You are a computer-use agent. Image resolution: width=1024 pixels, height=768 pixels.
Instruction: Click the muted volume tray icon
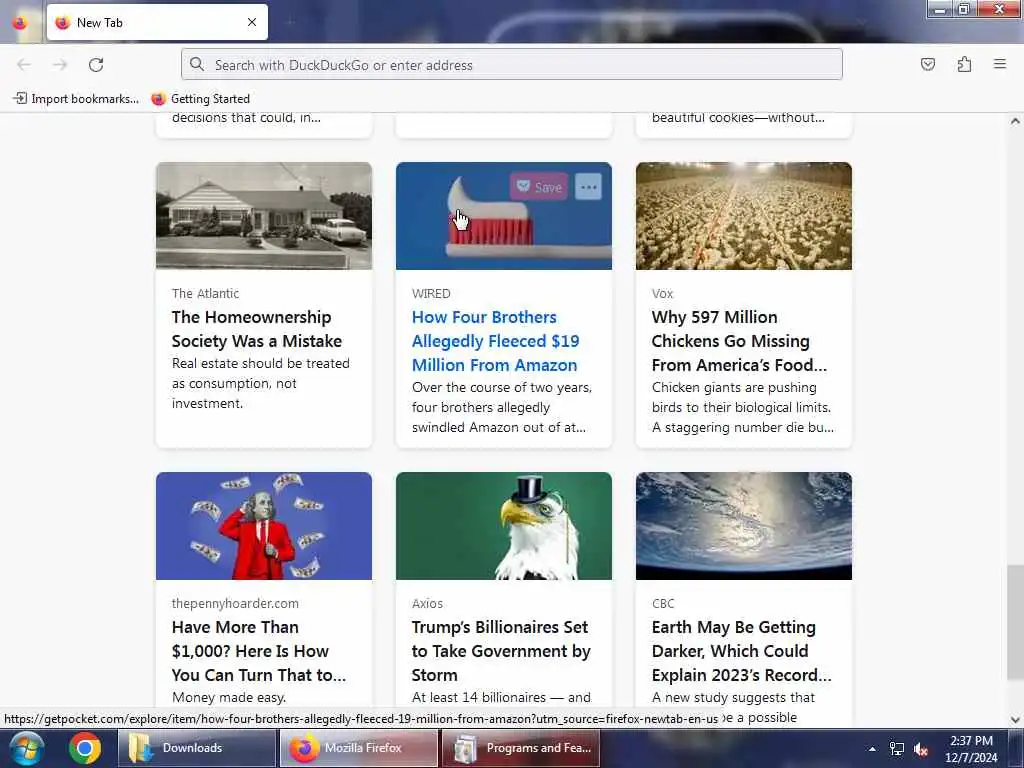921,749
